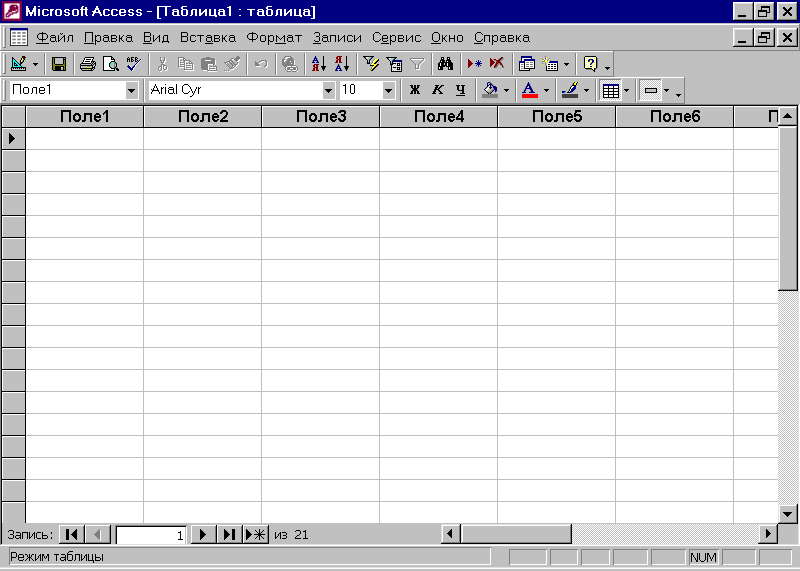The width and height of the screenshot is (800, 571).
Task: Go to next record navigation button
Action: pos(203,534)
